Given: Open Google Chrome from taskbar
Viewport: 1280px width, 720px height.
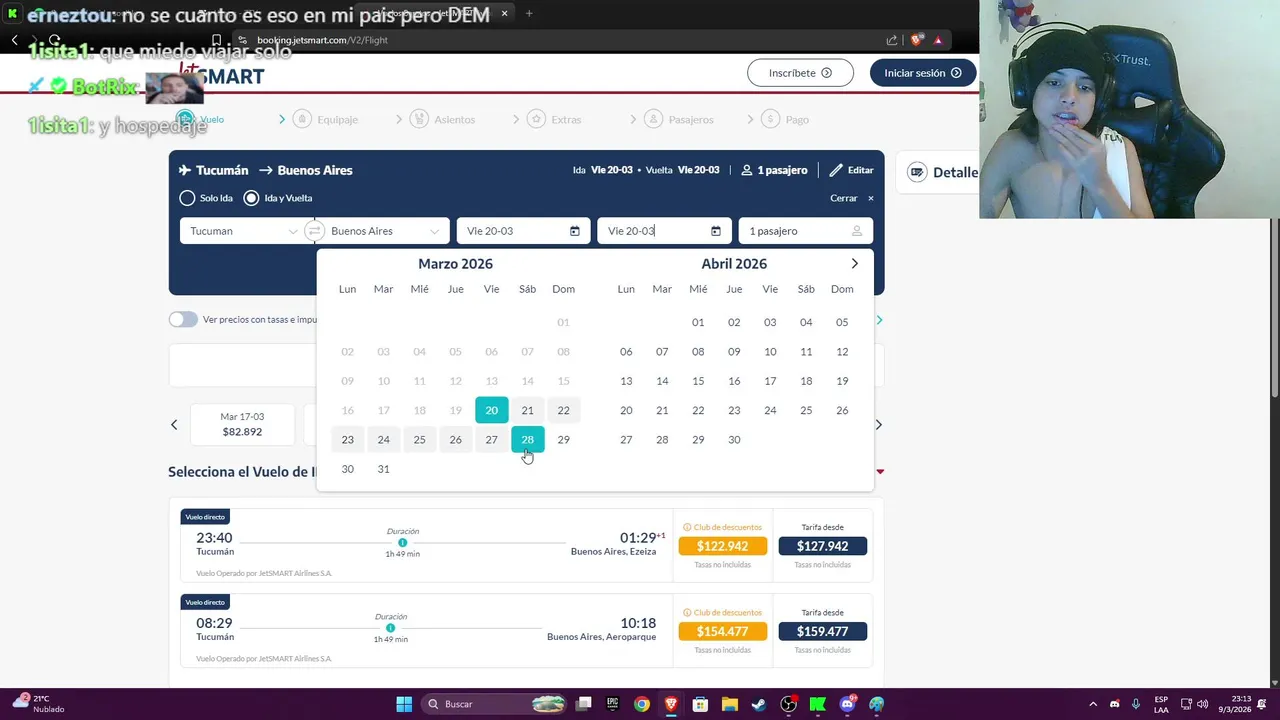Looking at the screenshot, I should tap(642, 704).
